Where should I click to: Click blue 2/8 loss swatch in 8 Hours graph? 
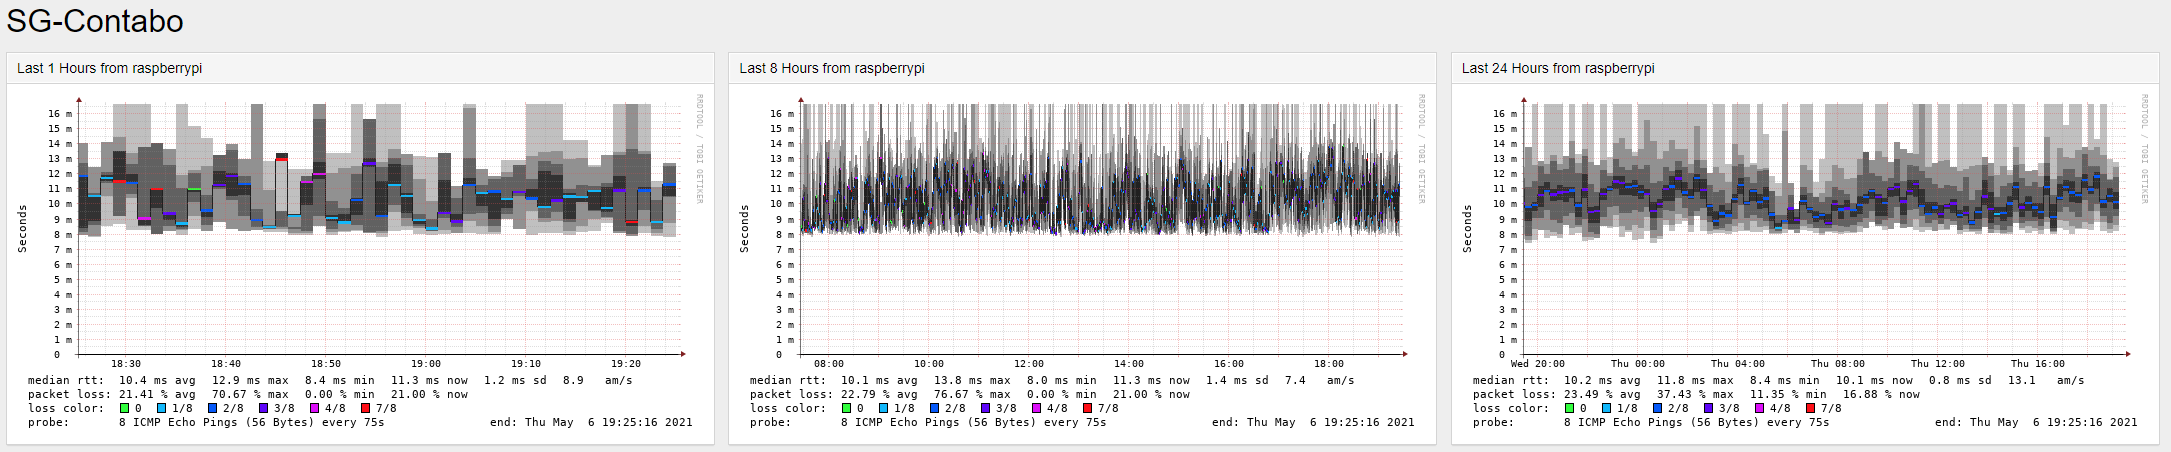pyautogui.click(x=934, y=408)
